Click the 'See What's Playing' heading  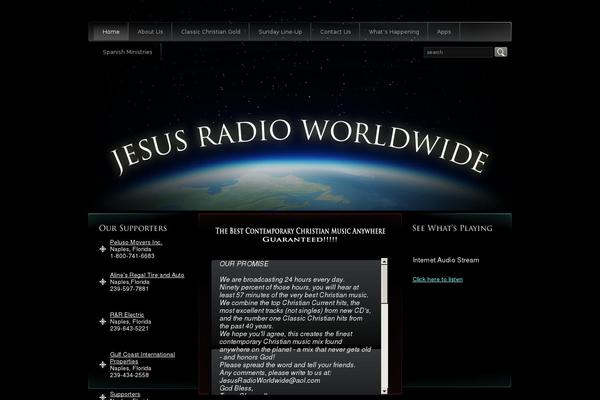click(452, 228)
